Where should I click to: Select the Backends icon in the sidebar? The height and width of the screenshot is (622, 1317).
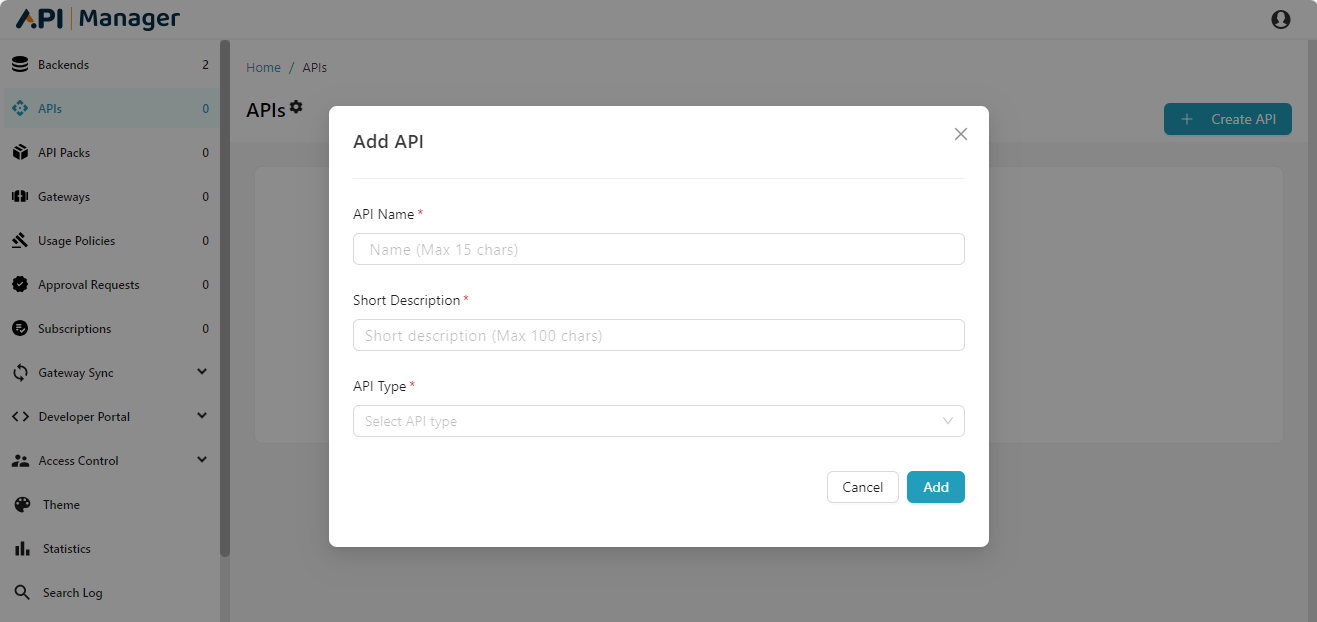coord(20,63)
